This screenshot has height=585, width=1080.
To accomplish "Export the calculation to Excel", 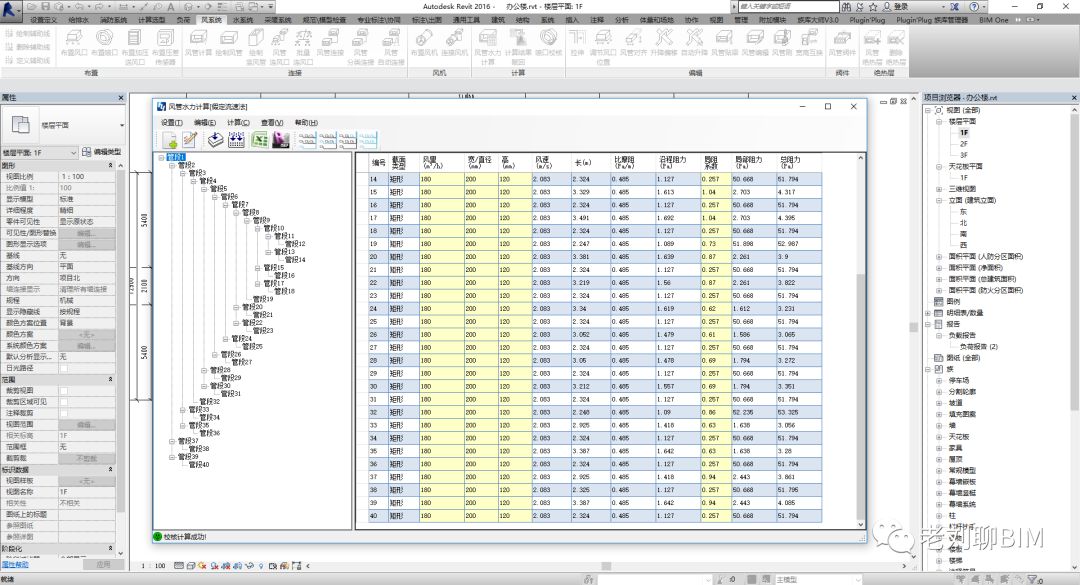I will tap(260, 140).
